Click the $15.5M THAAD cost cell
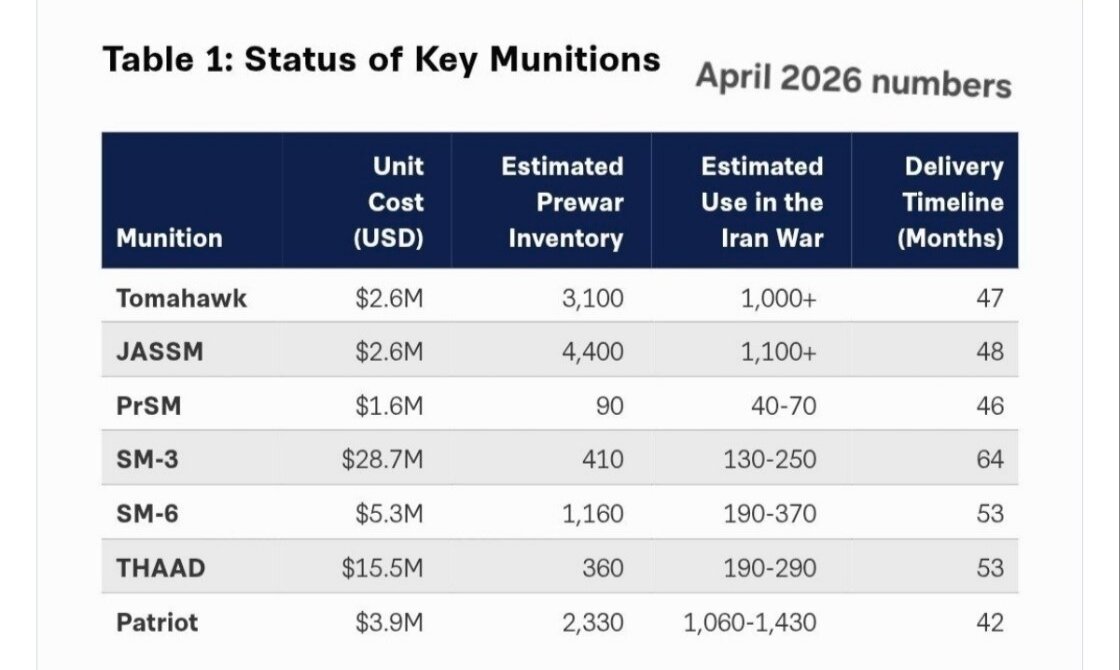Viewport: 1120px width, 670px height. point(382,568)
